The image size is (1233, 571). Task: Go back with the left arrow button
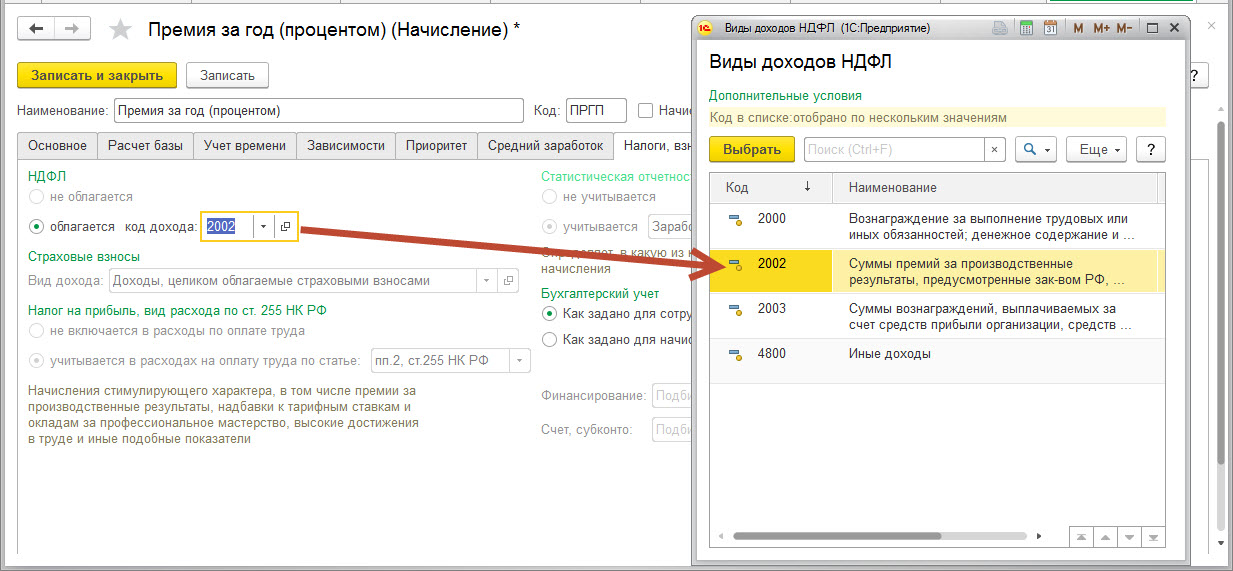tap(37, 29)
